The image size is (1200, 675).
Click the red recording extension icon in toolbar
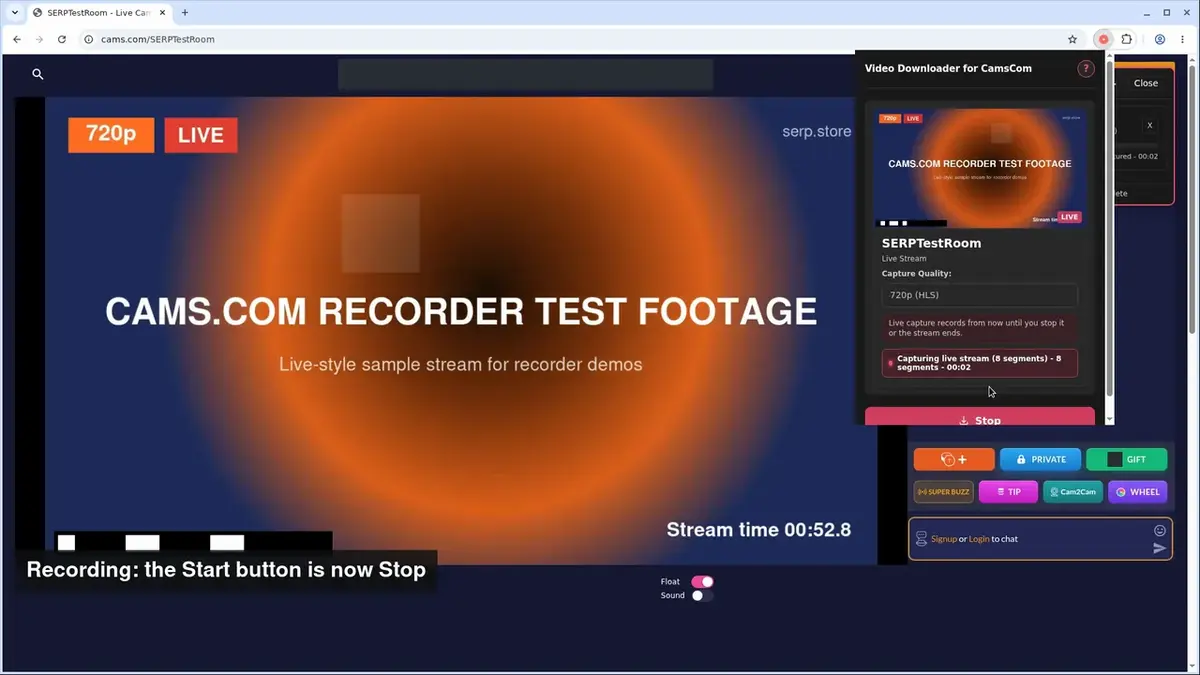(x=1103, y=39)
